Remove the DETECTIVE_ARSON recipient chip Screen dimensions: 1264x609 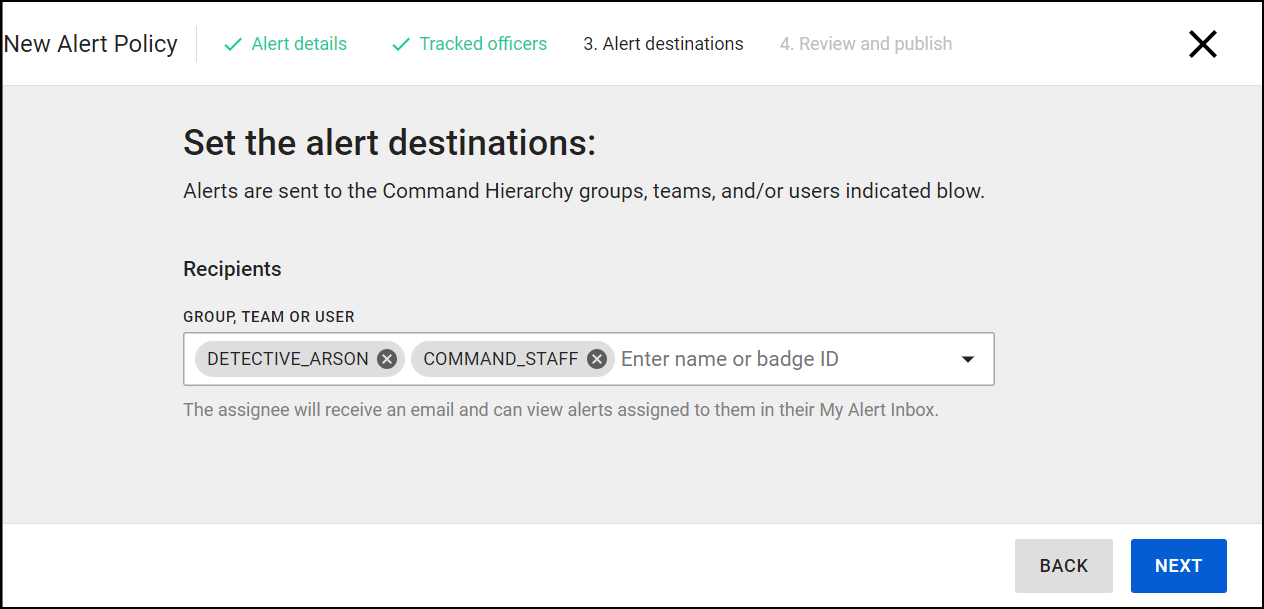(387, 359)
